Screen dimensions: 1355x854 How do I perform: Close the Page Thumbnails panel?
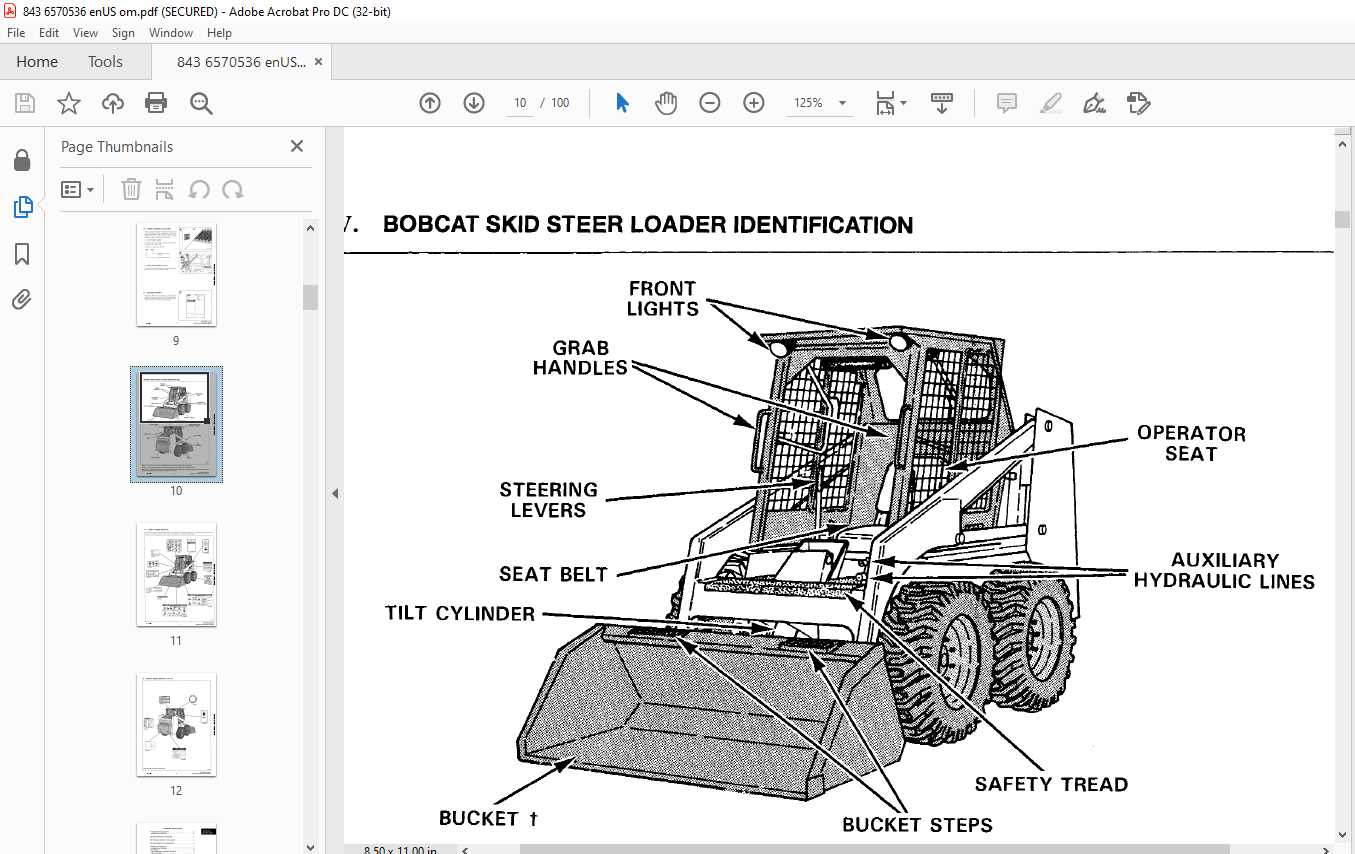[297, 146]
